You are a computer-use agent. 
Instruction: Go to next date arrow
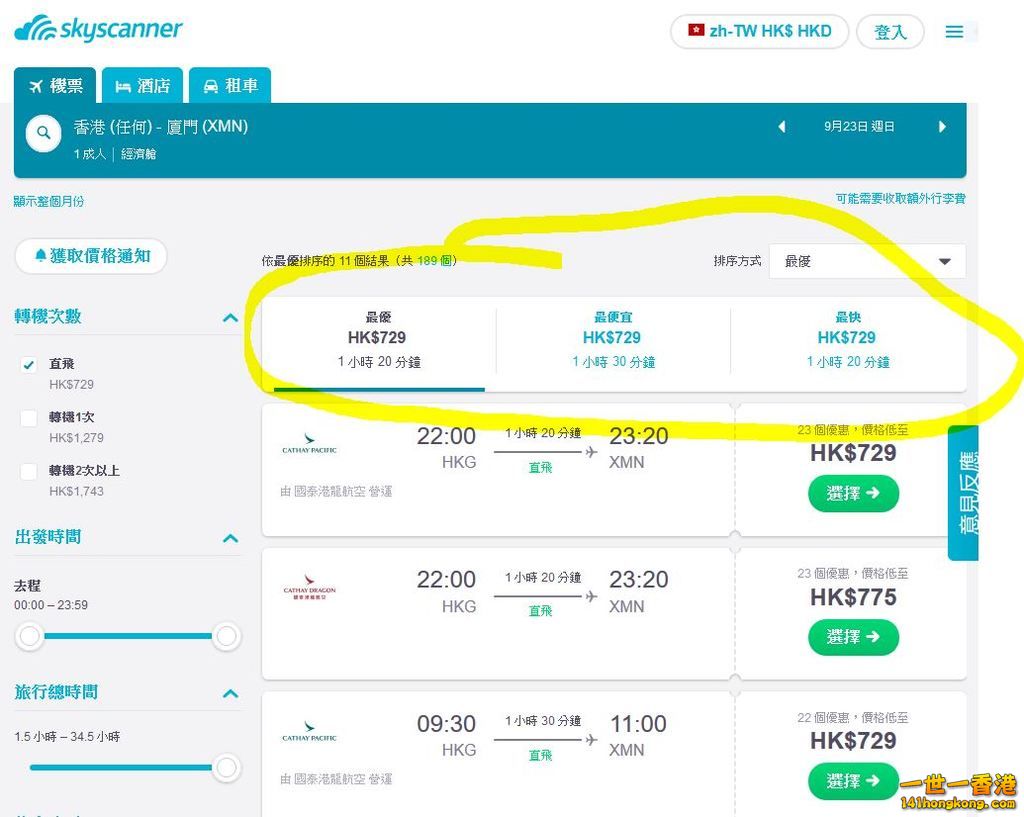click(x=942, y=127)
